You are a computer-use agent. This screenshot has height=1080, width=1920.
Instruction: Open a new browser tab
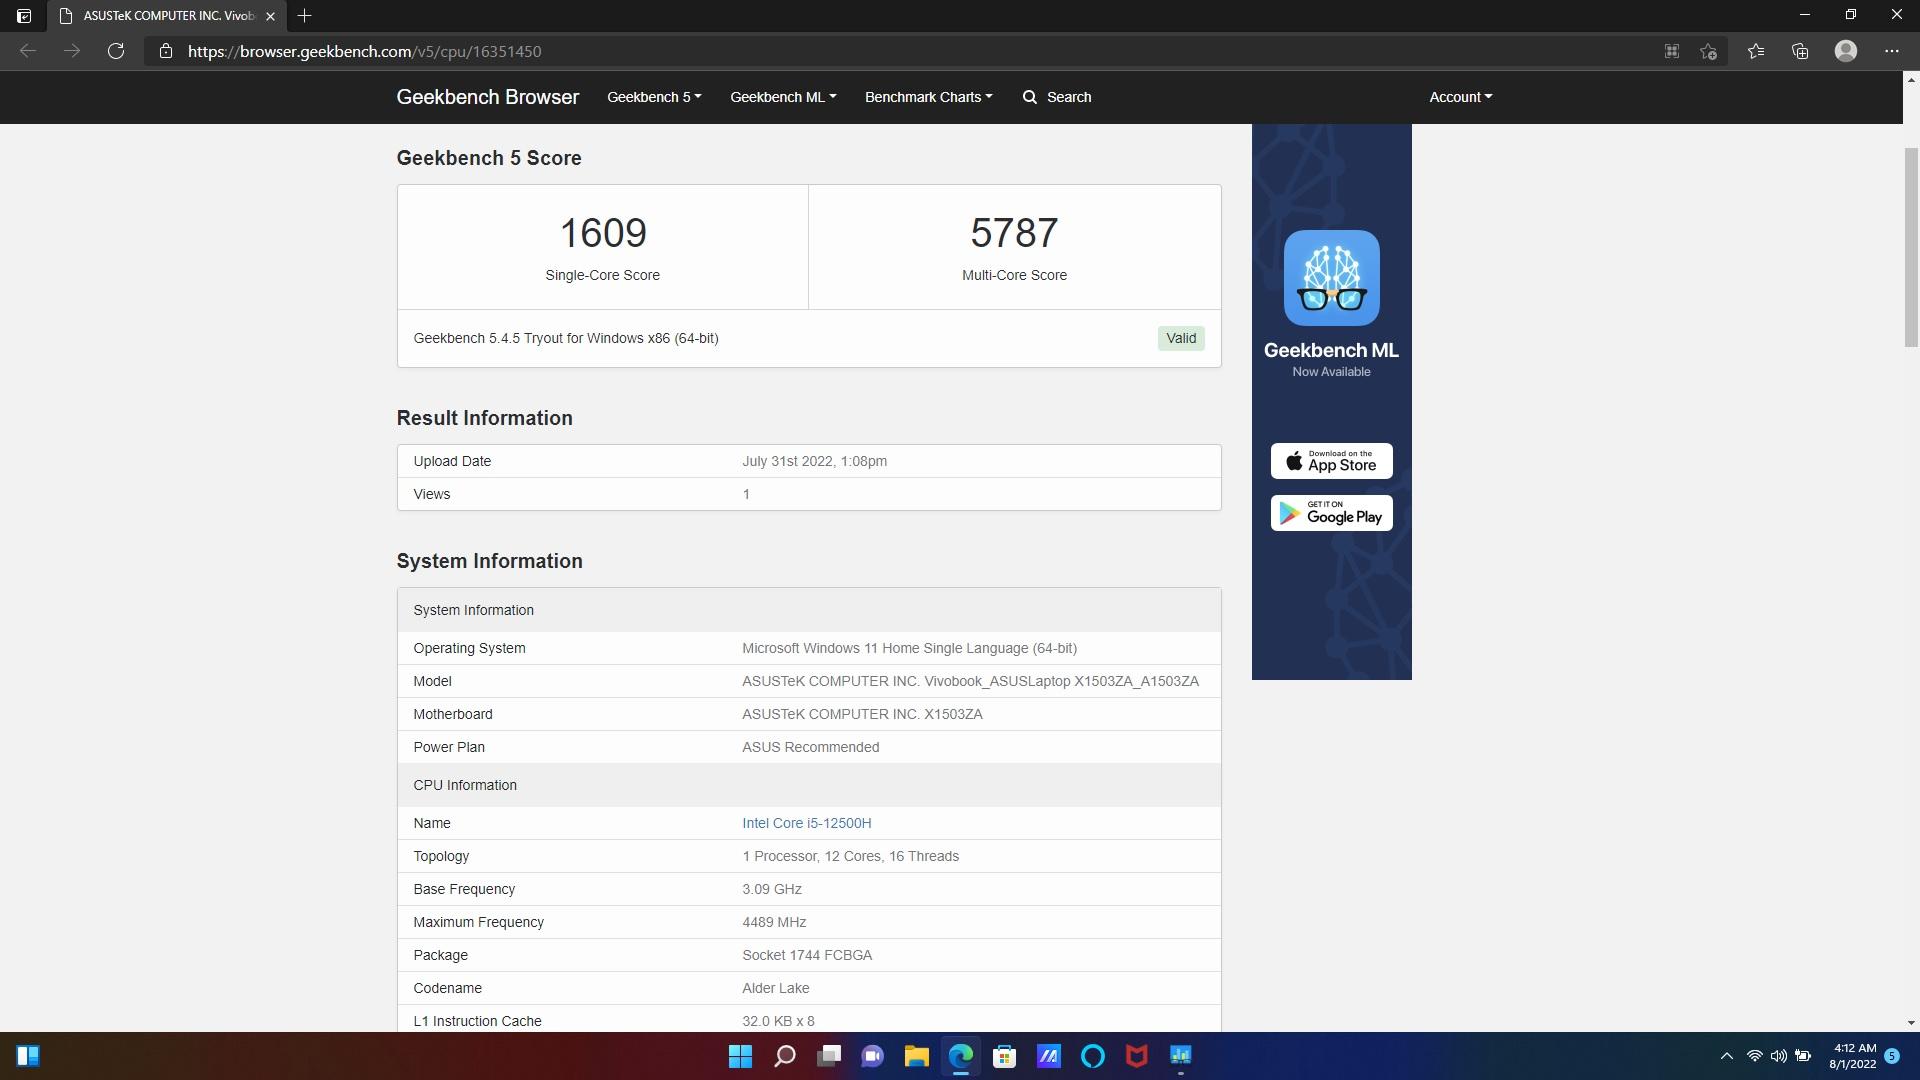pos(305,15)
